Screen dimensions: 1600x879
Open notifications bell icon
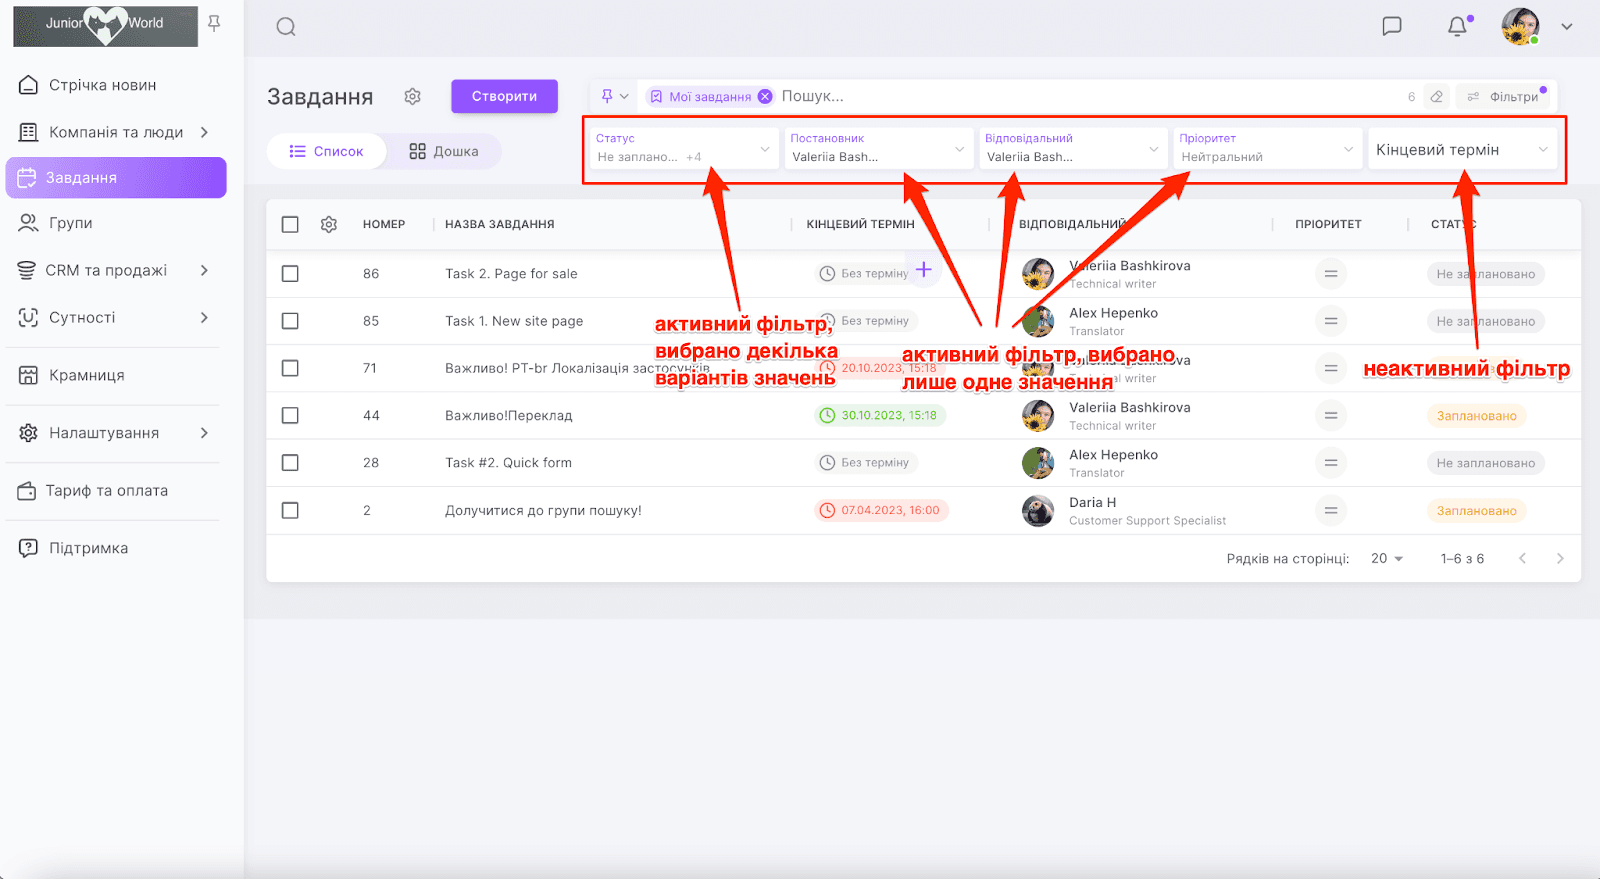pyautogui.click(x=1458, y=27)
